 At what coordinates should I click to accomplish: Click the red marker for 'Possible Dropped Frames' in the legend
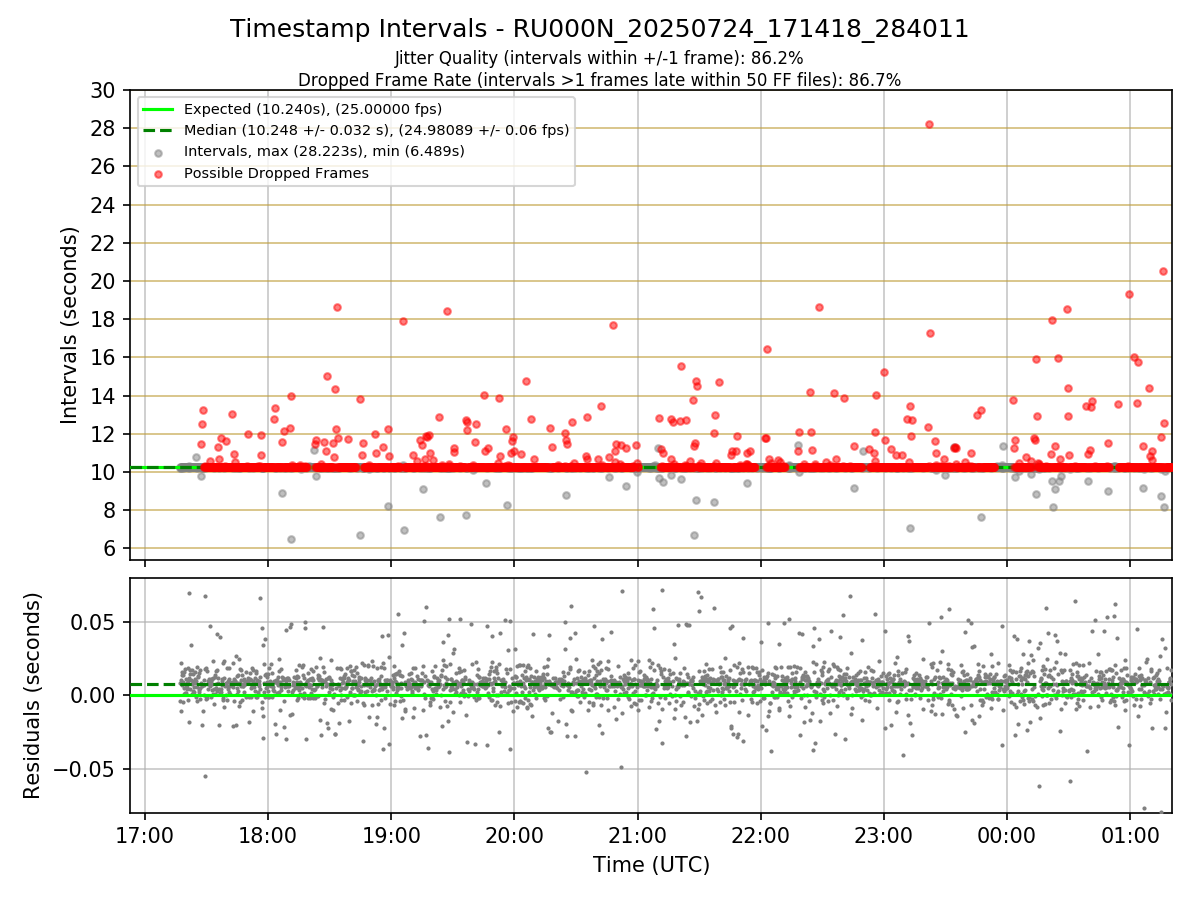point(159,173)
